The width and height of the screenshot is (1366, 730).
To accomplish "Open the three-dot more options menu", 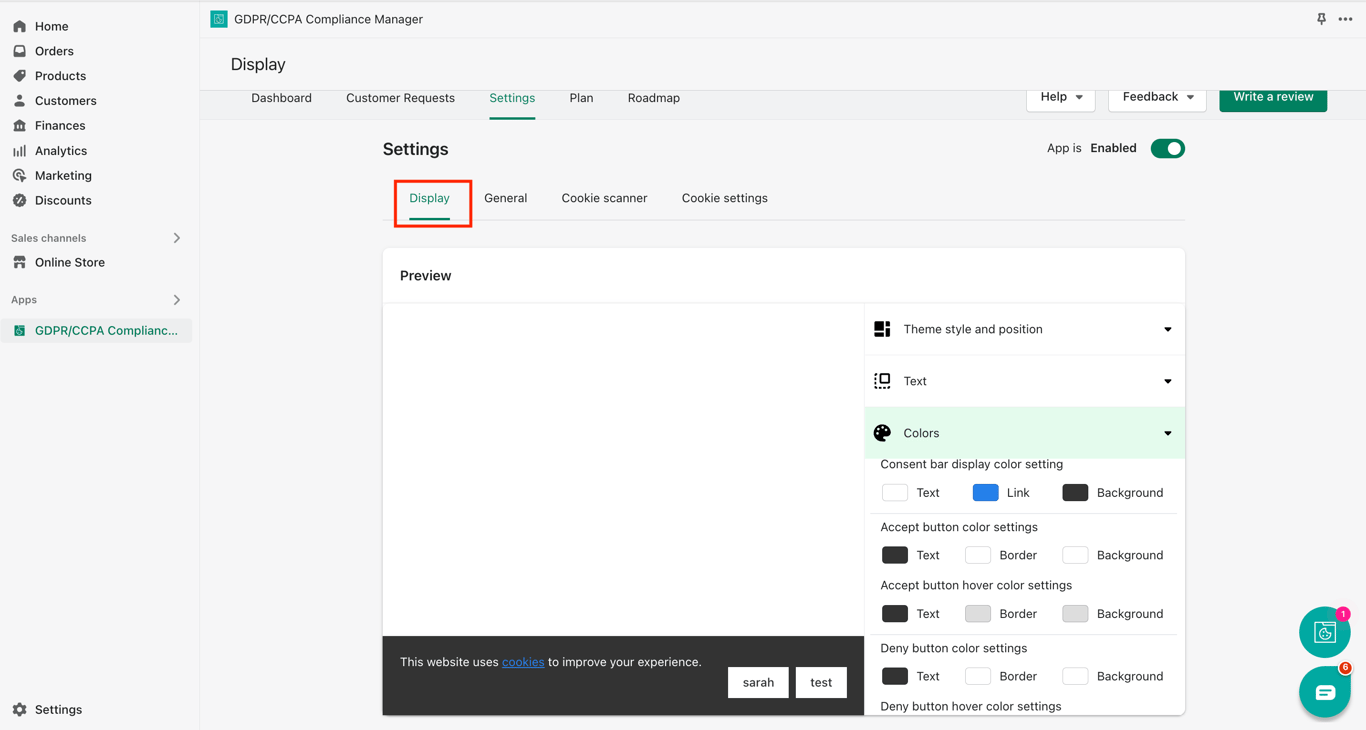I will (1345, 19).
